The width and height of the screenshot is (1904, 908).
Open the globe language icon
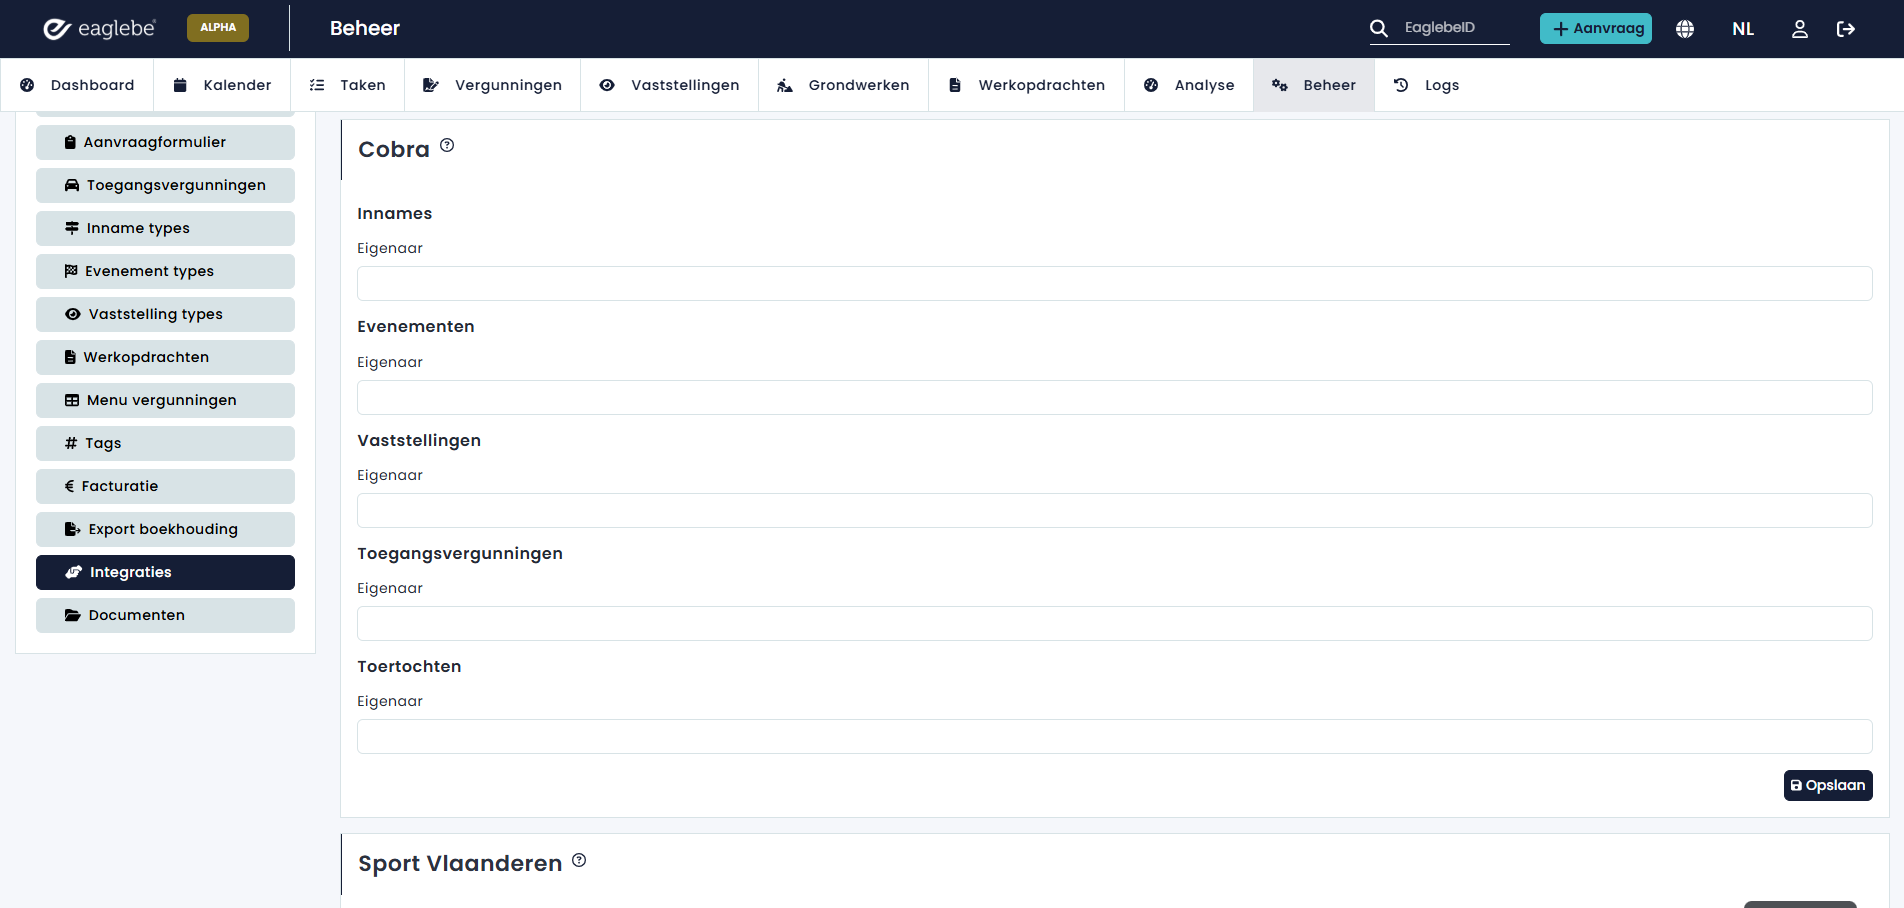(x=1685, y=29)
